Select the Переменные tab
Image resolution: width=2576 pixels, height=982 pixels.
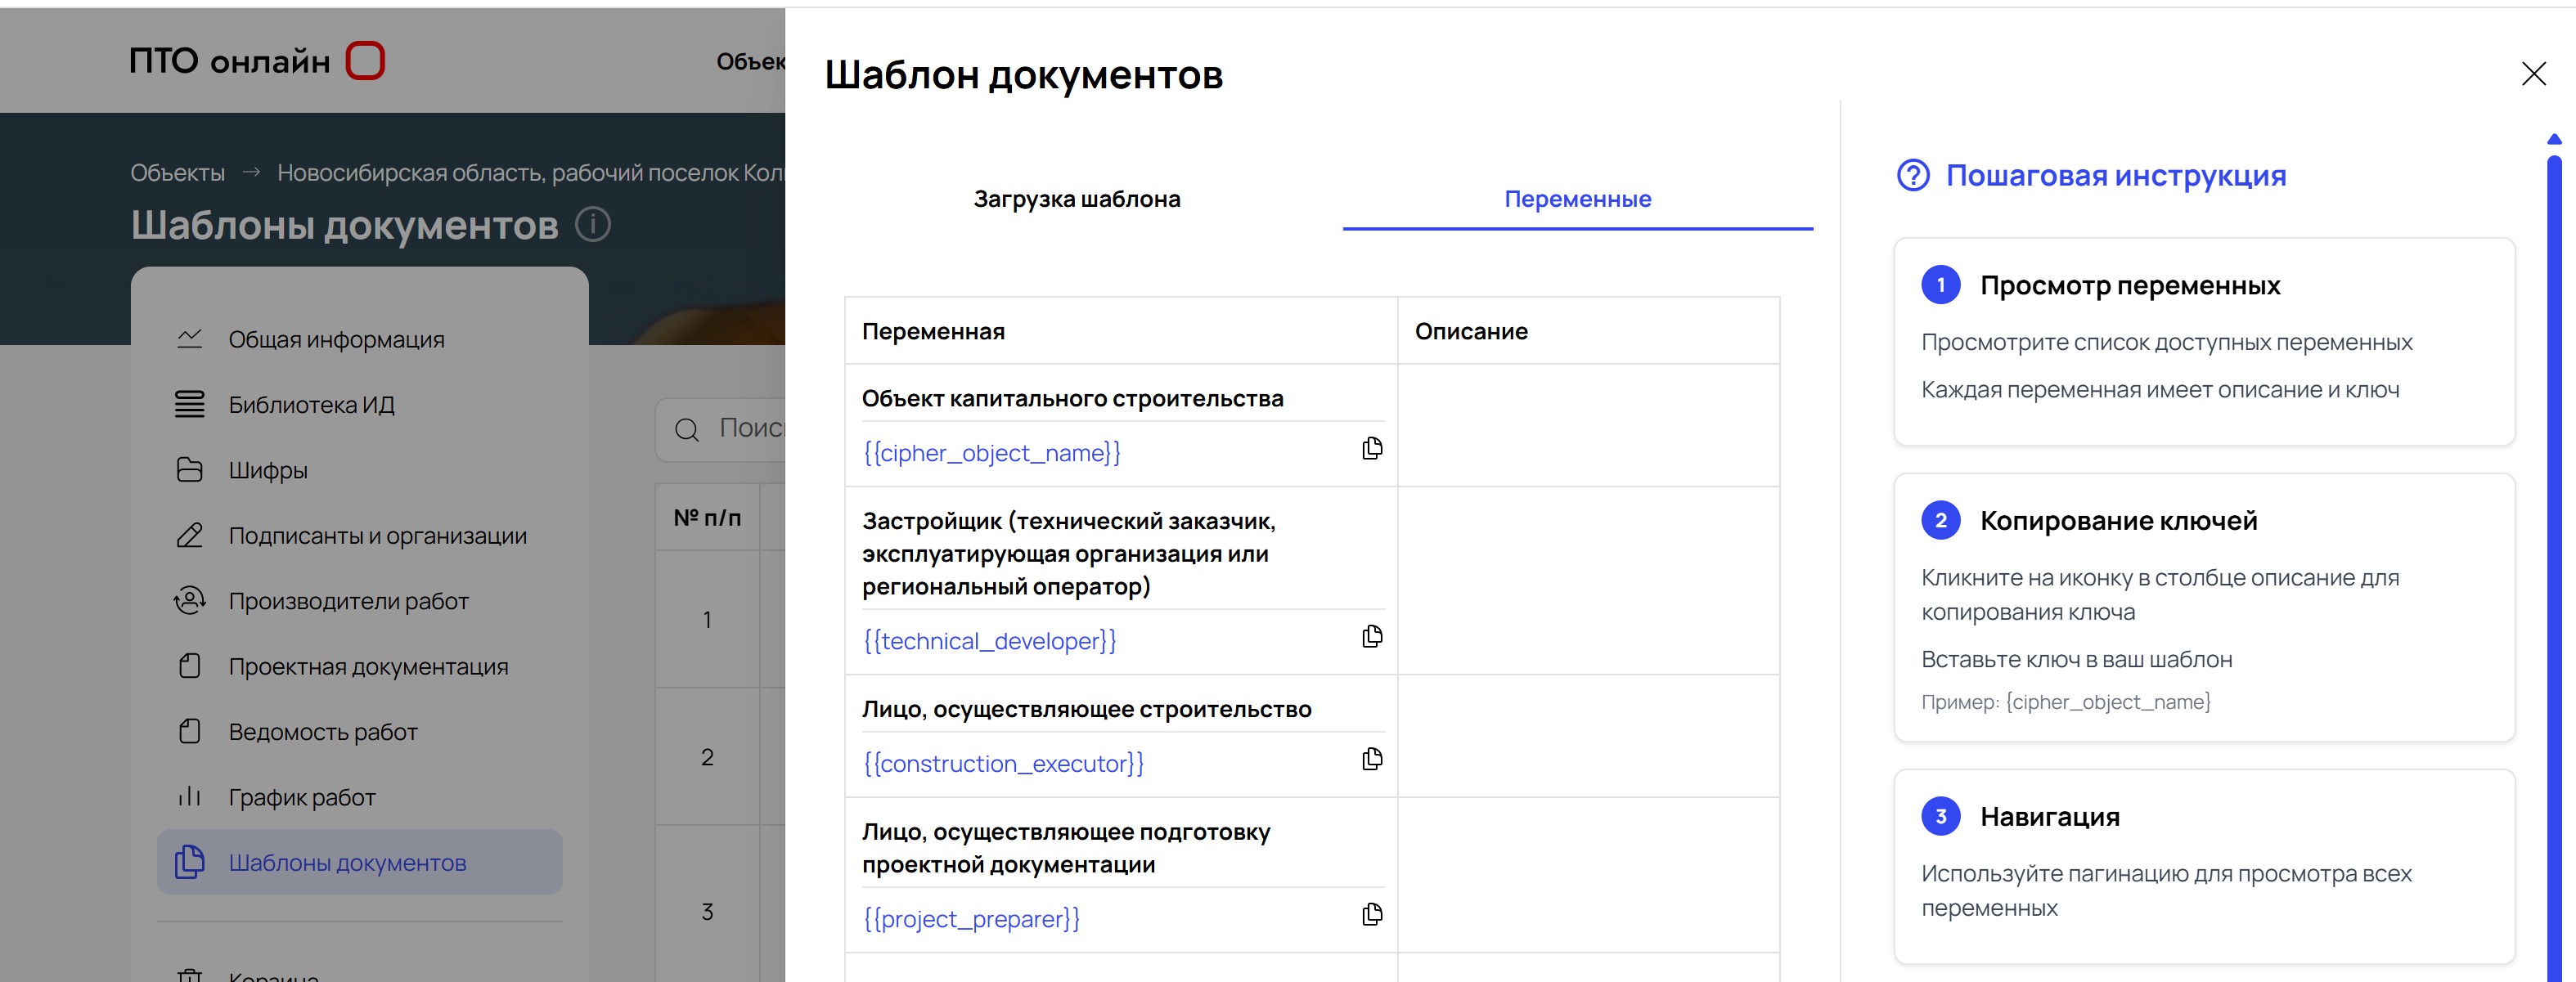(x=1577, y=199)
